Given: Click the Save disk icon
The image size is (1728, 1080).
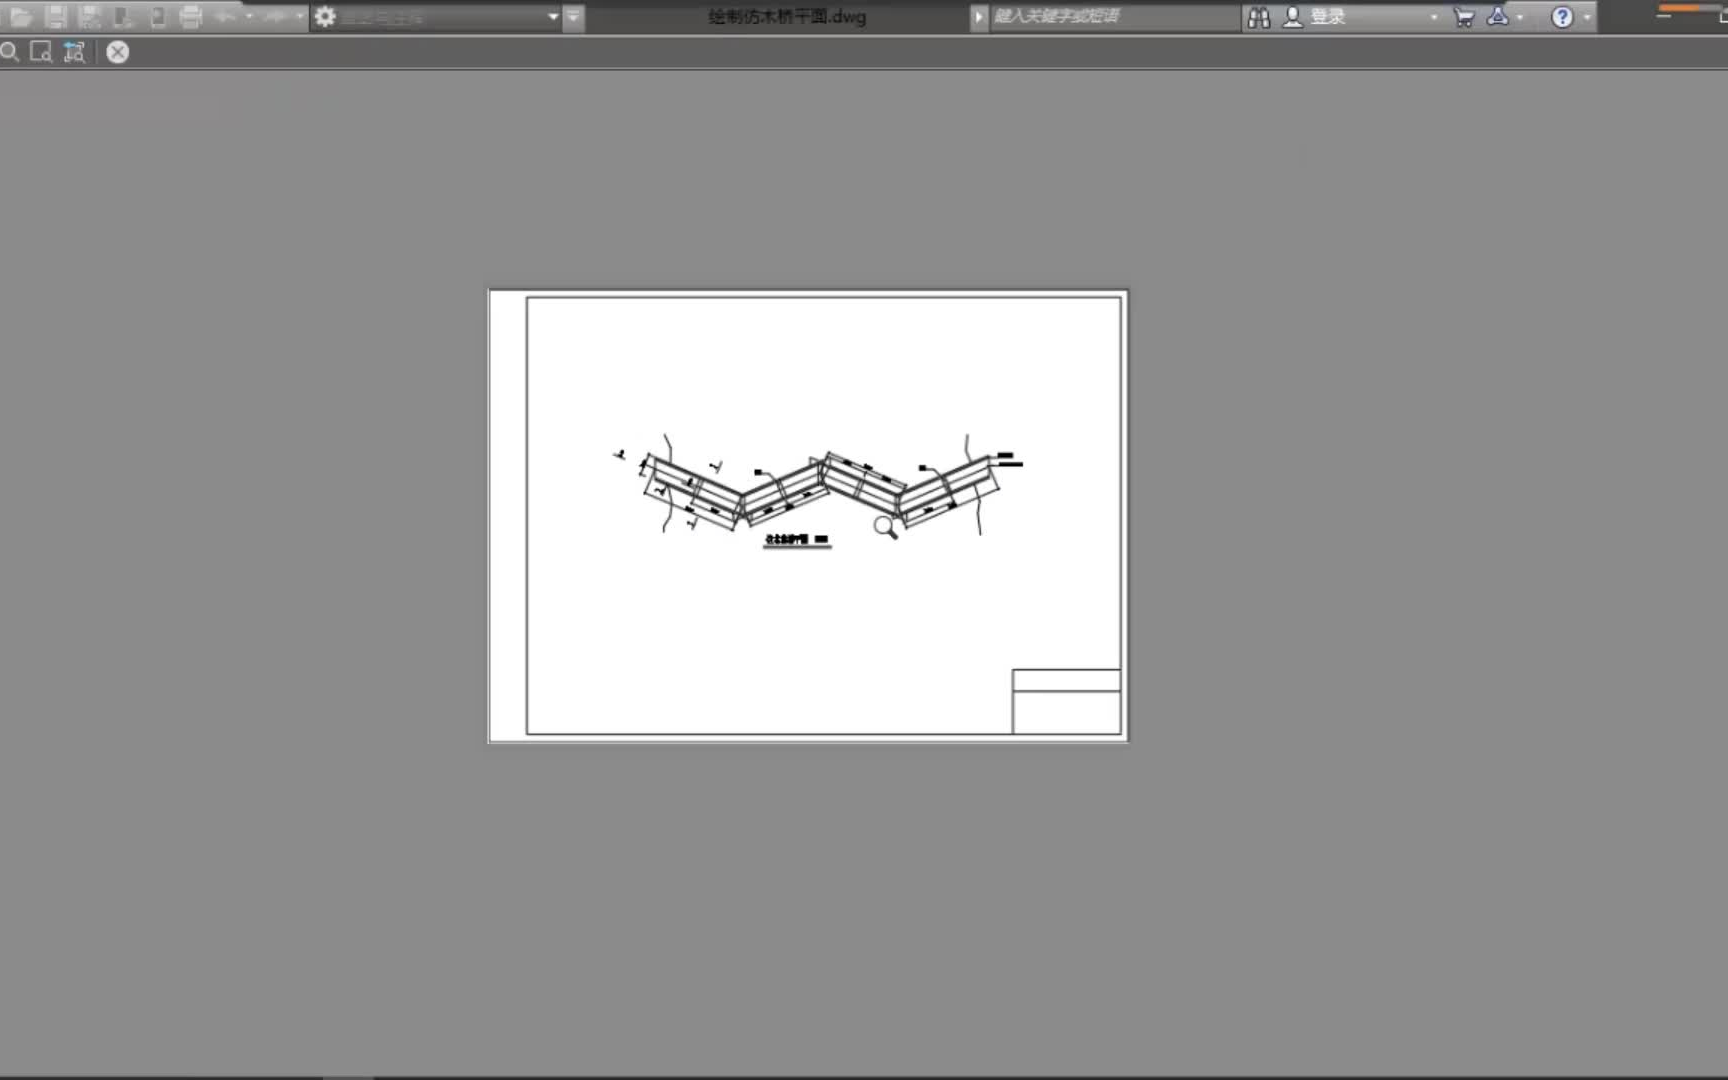Looking at the screenshot, I should click(56, 16).
